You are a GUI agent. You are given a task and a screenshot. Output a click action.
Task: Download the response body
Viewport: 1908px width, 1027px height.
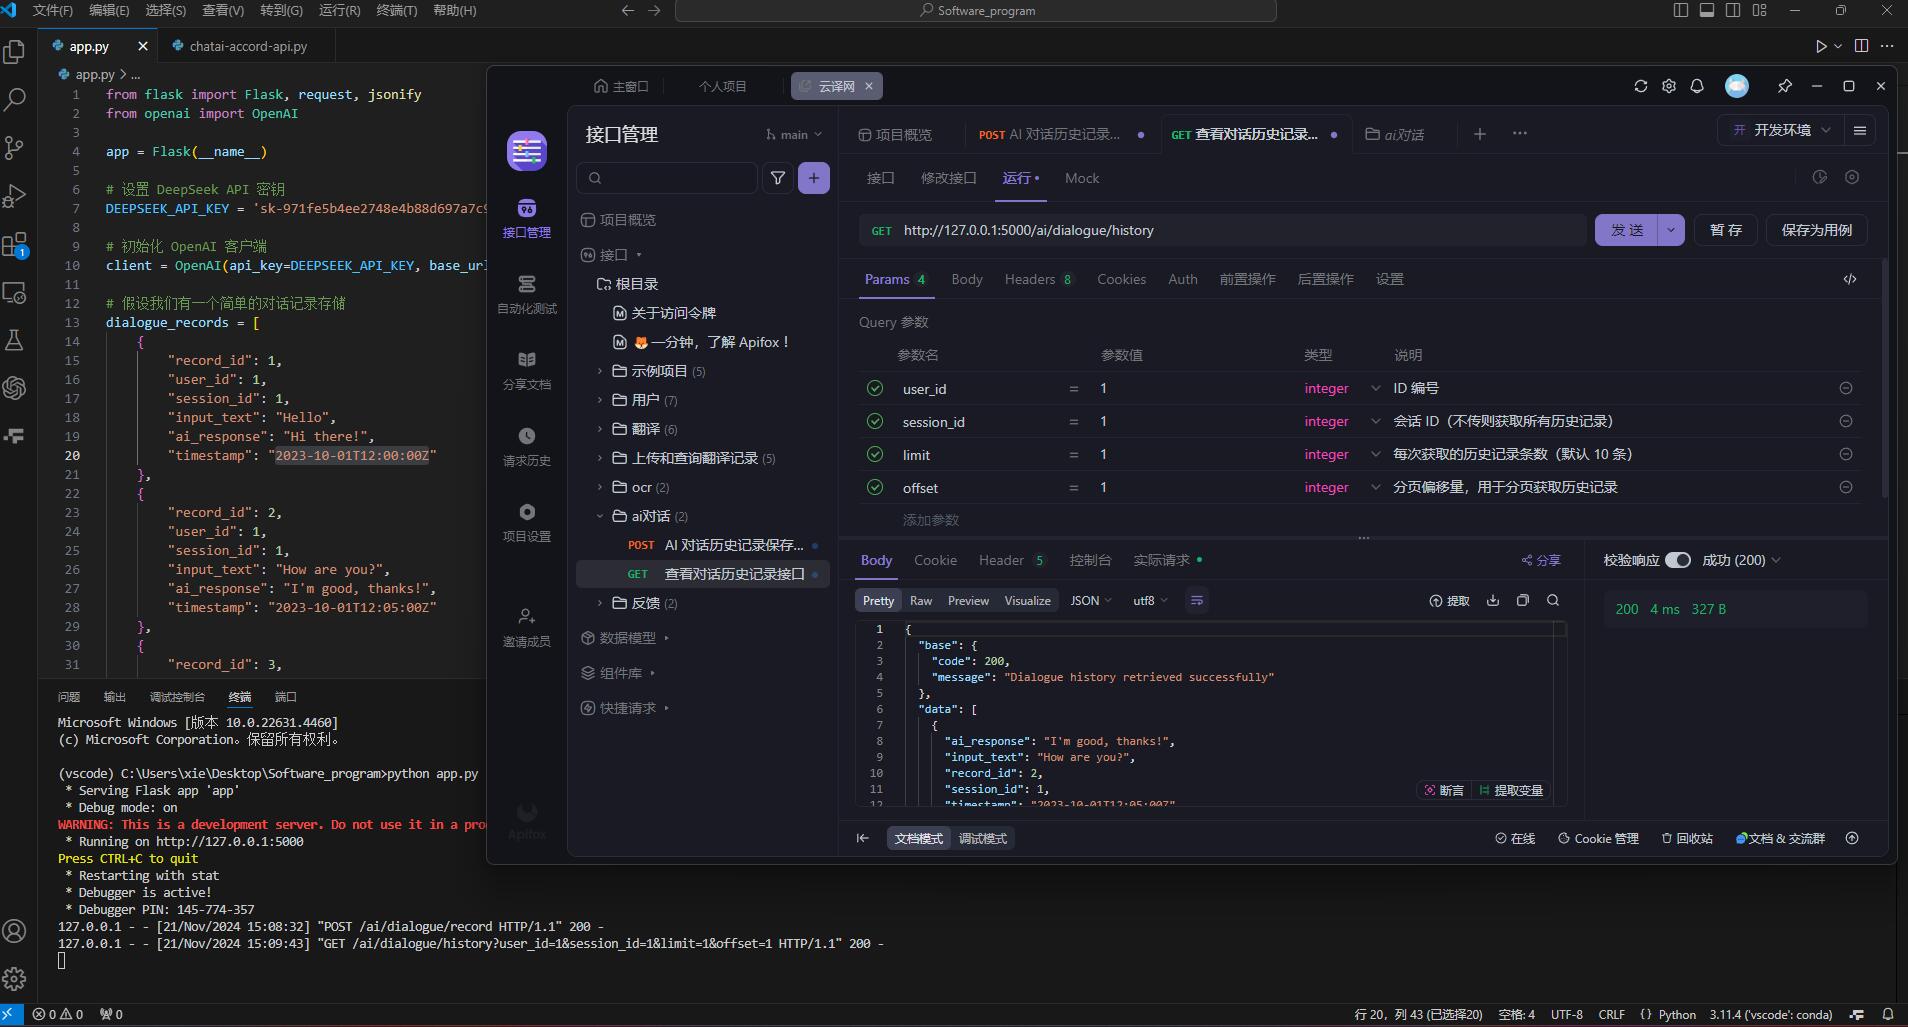1493,601
